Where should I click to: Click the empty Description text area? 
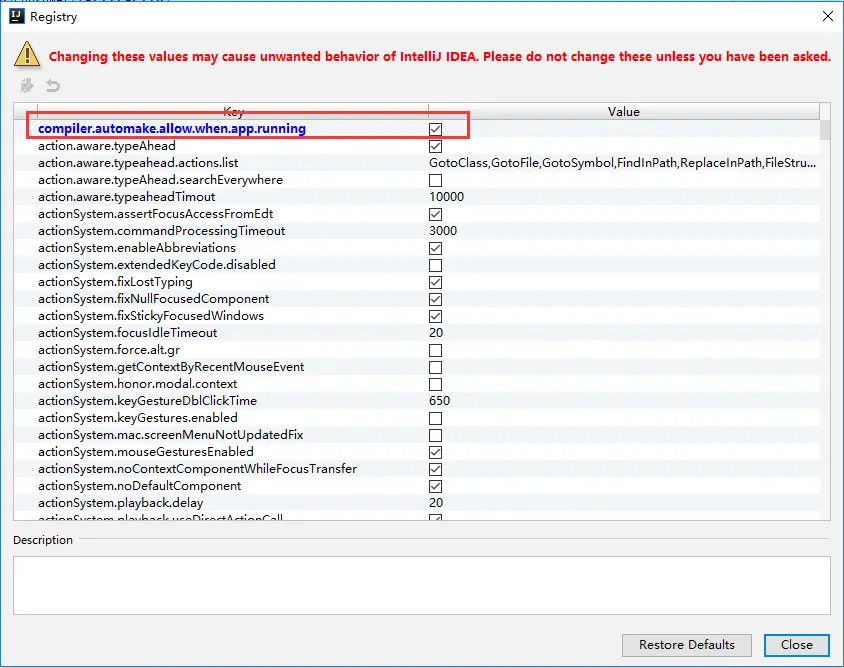(422, 585)
